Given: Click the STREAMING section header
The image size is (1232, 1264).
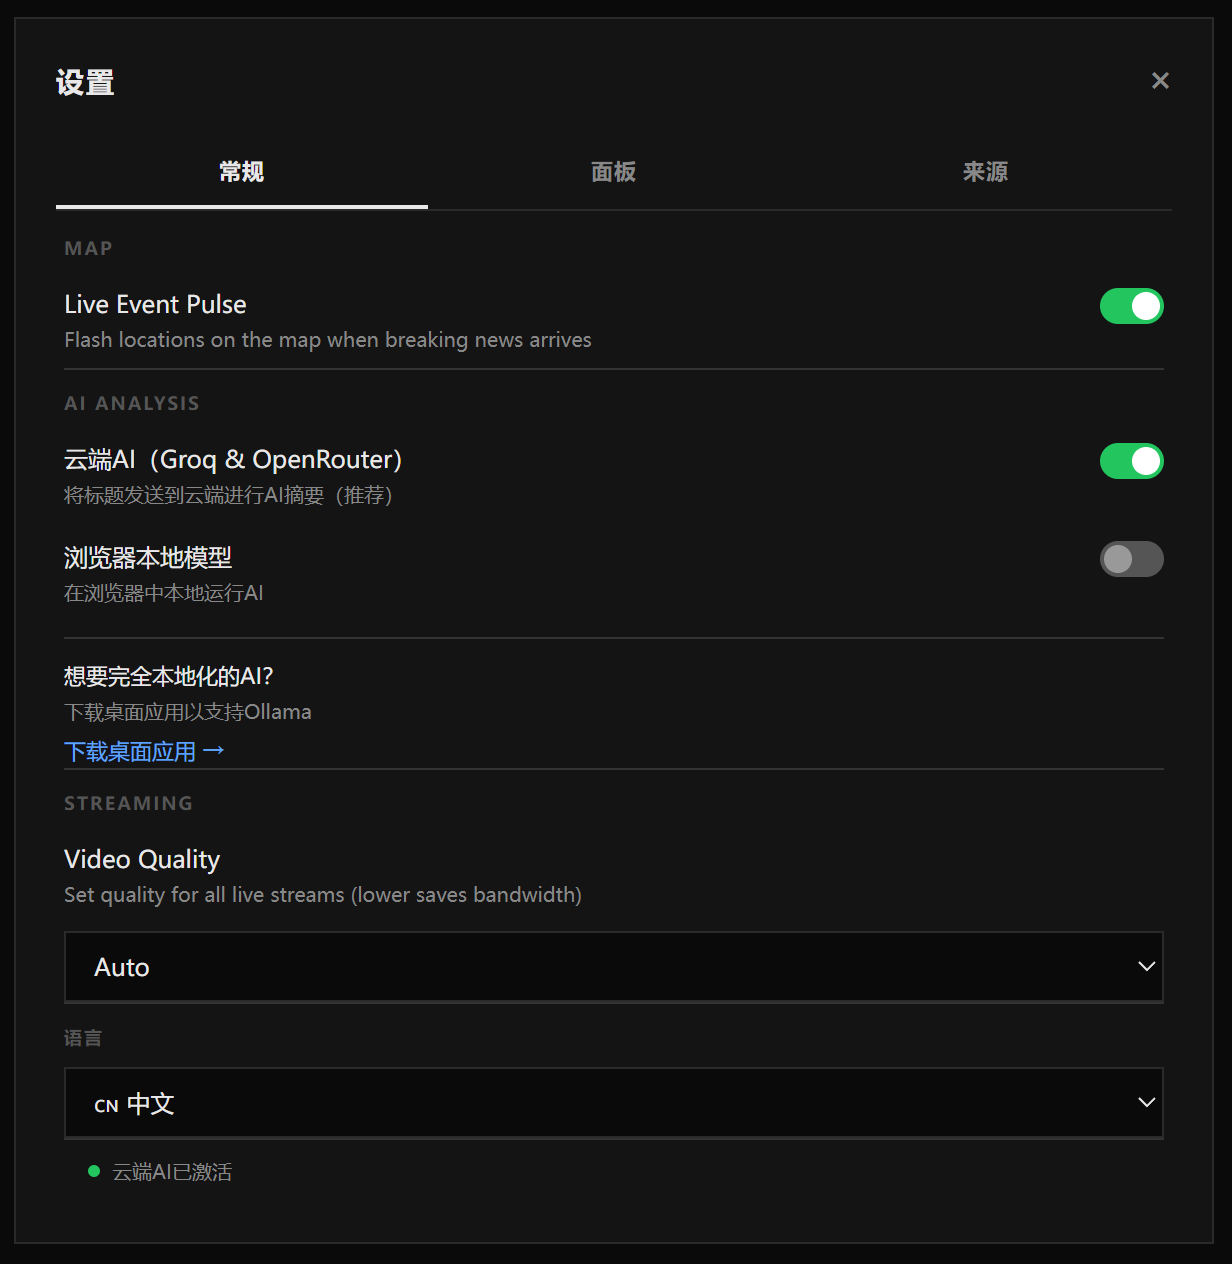Looking at the screenshot, I should 128,802.
